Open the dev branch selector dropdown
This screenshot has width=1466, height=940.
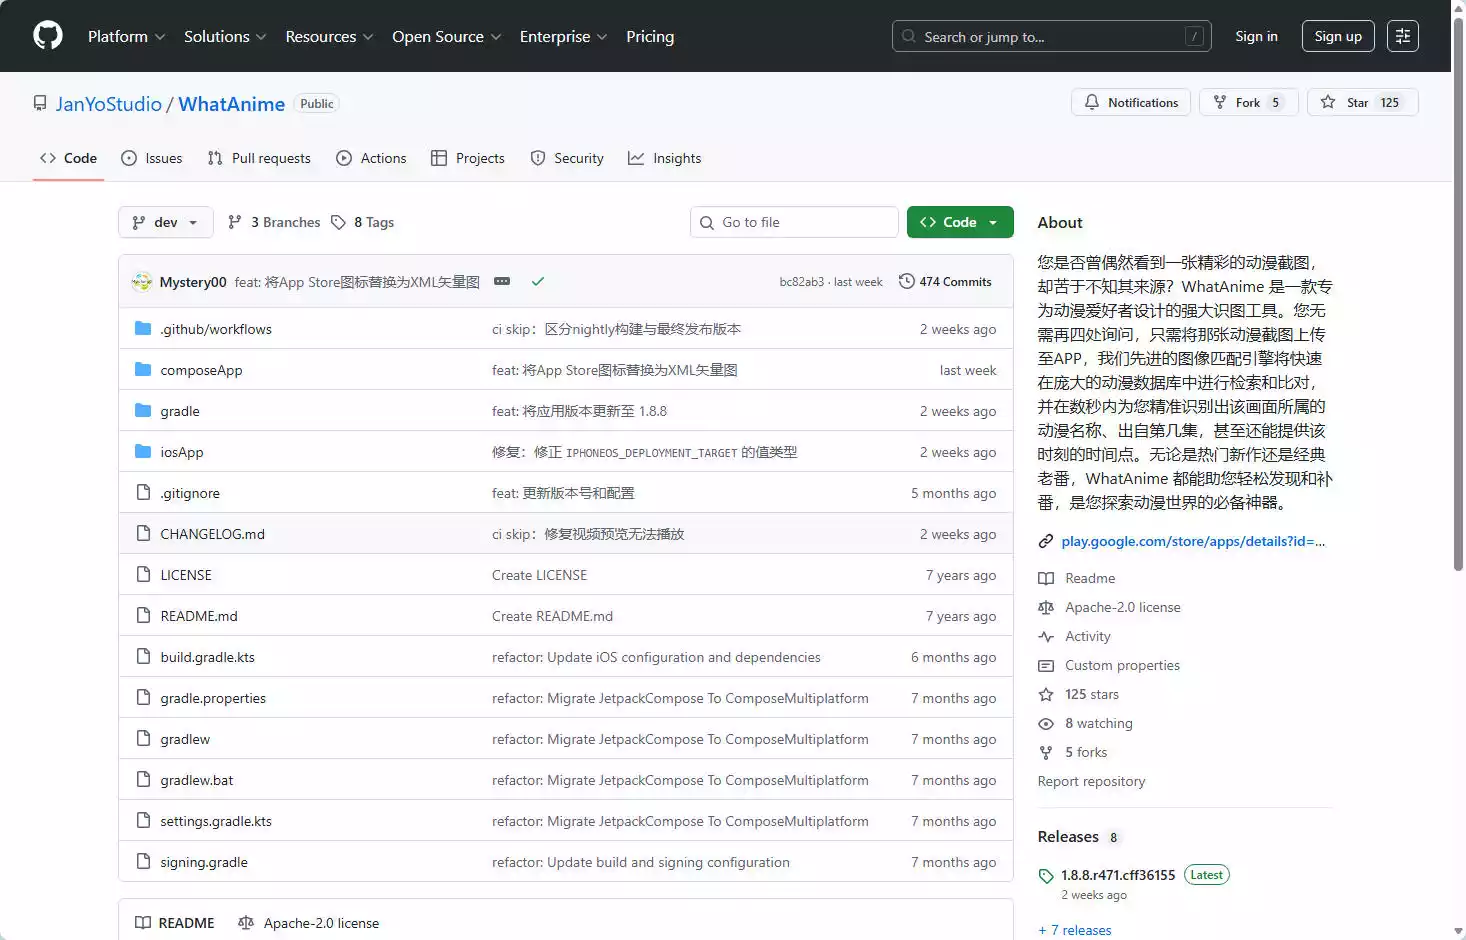point(166,222)
